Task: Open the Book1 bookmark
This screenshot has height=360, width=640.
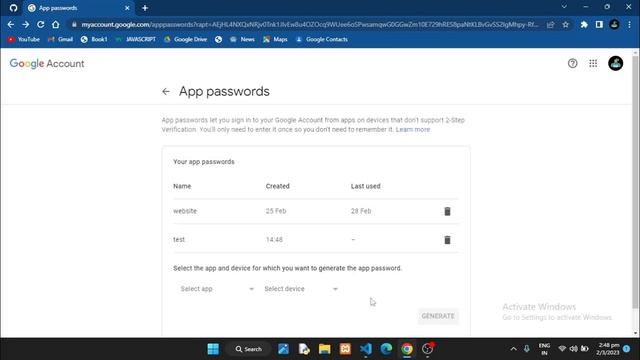Action: tap(94, 39)
